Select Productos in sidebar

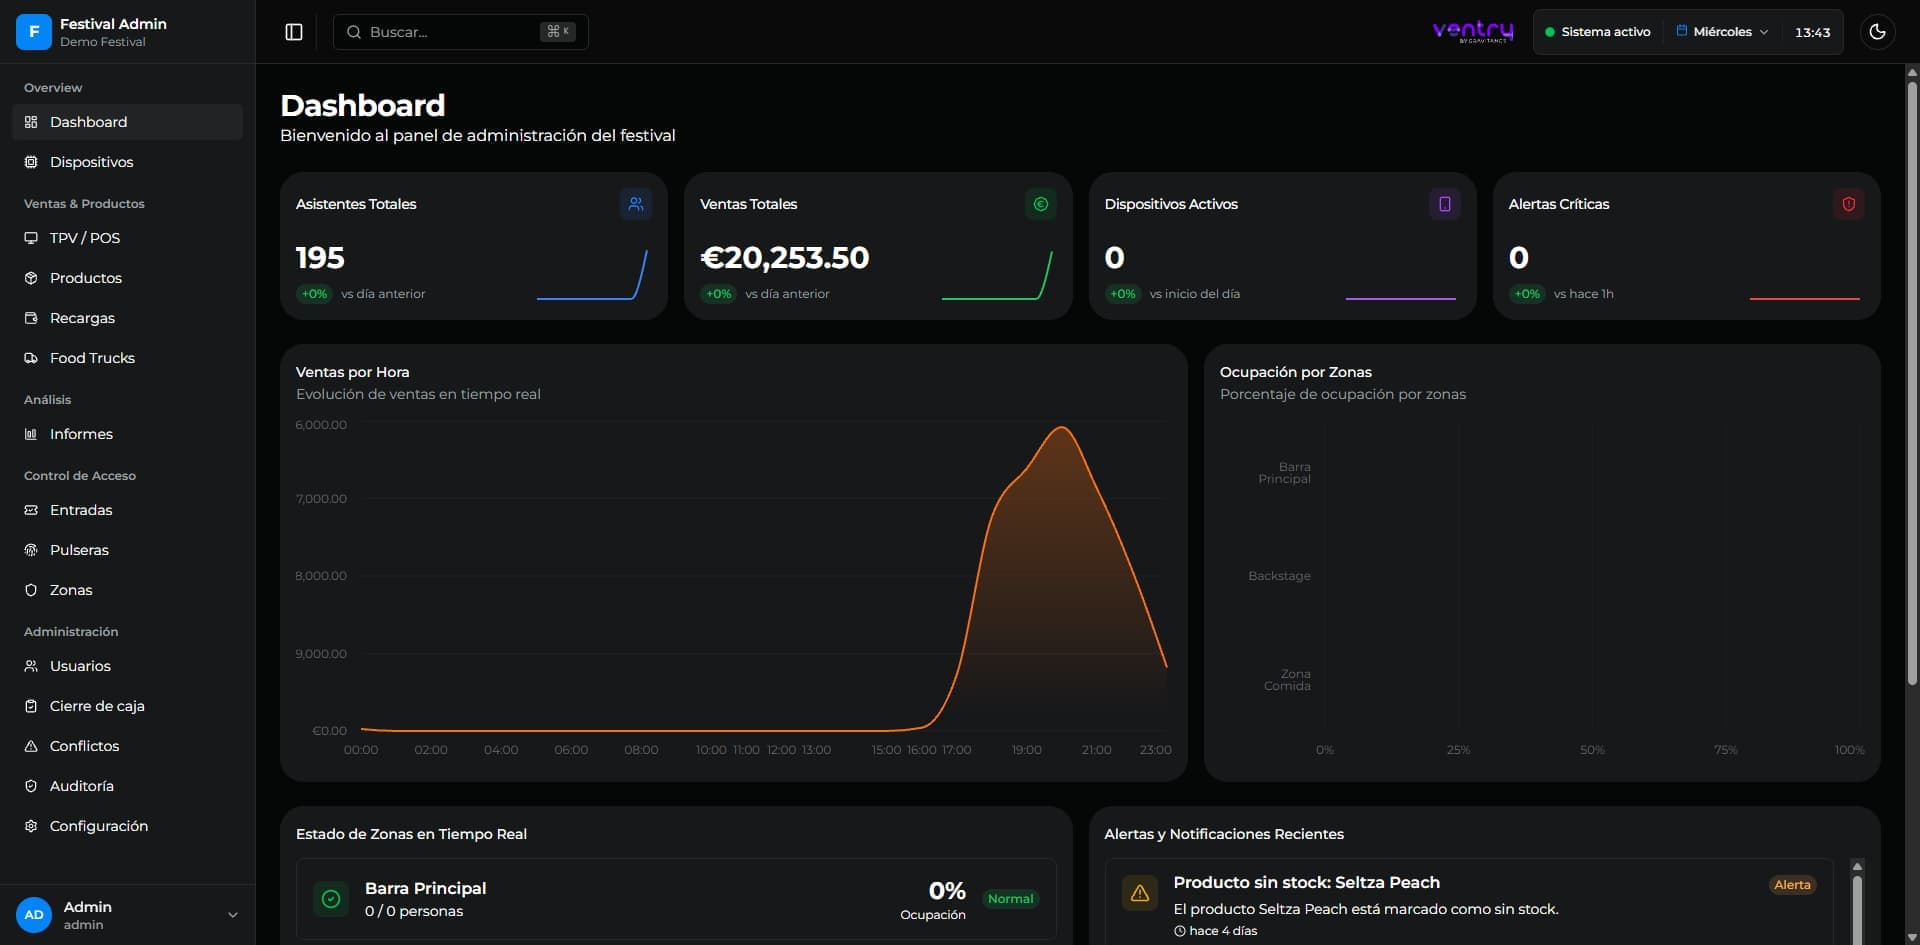[x=127, y=278]
